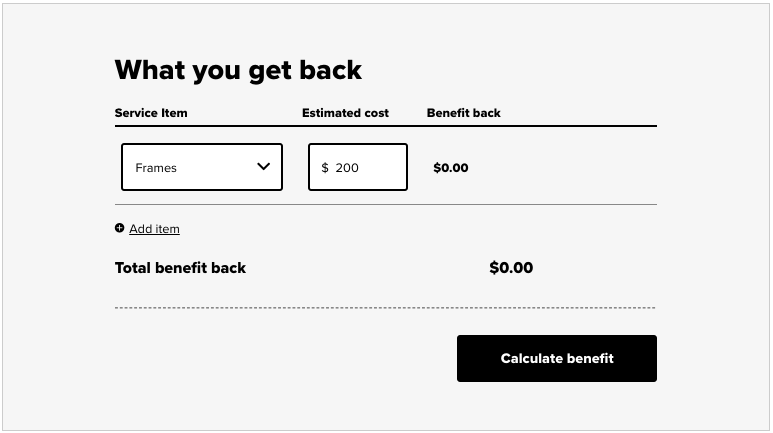Click the thick line under column headers
Screen dimensions: 773x433
(386, 126)
